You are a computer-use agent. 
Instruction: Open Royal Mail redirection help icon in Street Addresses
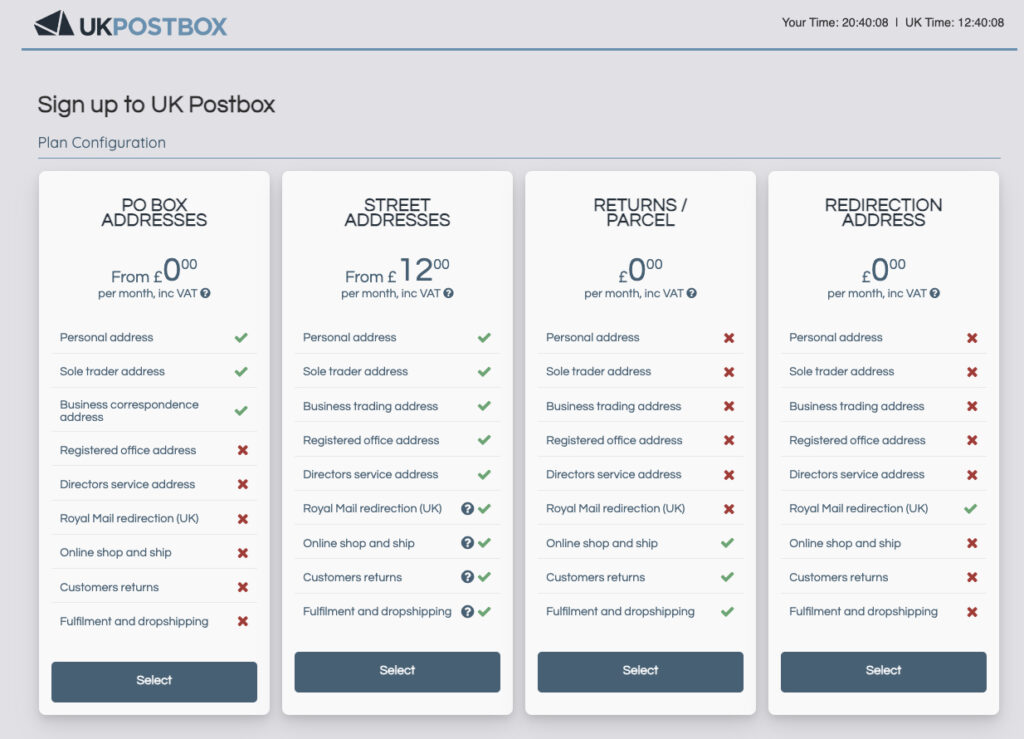(x=467, y=509)
